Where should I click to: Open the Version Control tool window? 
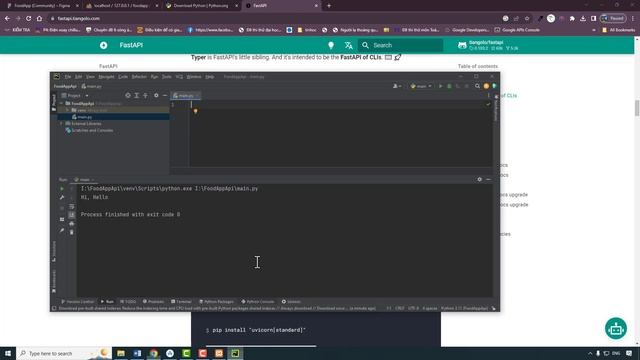click(x=78, y=302)
